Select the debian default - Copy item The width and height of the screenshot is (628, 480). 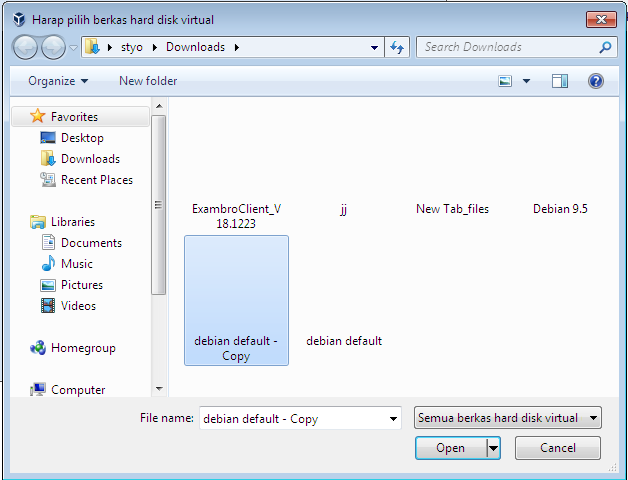coord(236,301)
